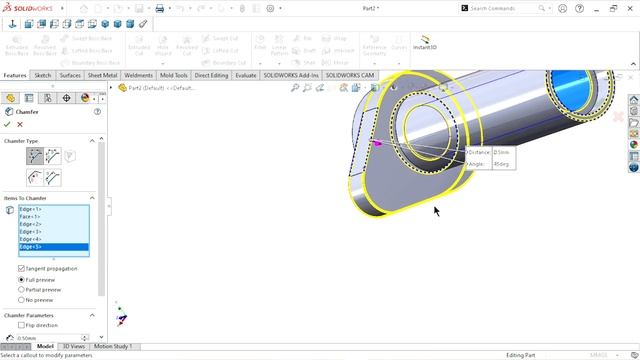Collapse Chamfer Type section
Viewport: 640px width, 360px height.
(92, 140)
